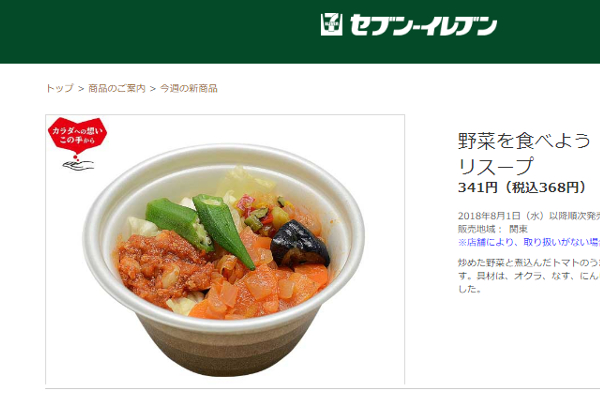Click the product title 野菜を食べよう

click(x=525, y=140)
